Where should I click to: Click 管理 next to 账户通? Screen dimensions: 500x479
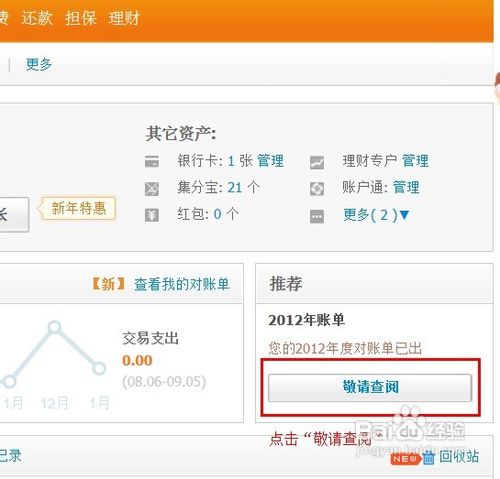[406, 187]
